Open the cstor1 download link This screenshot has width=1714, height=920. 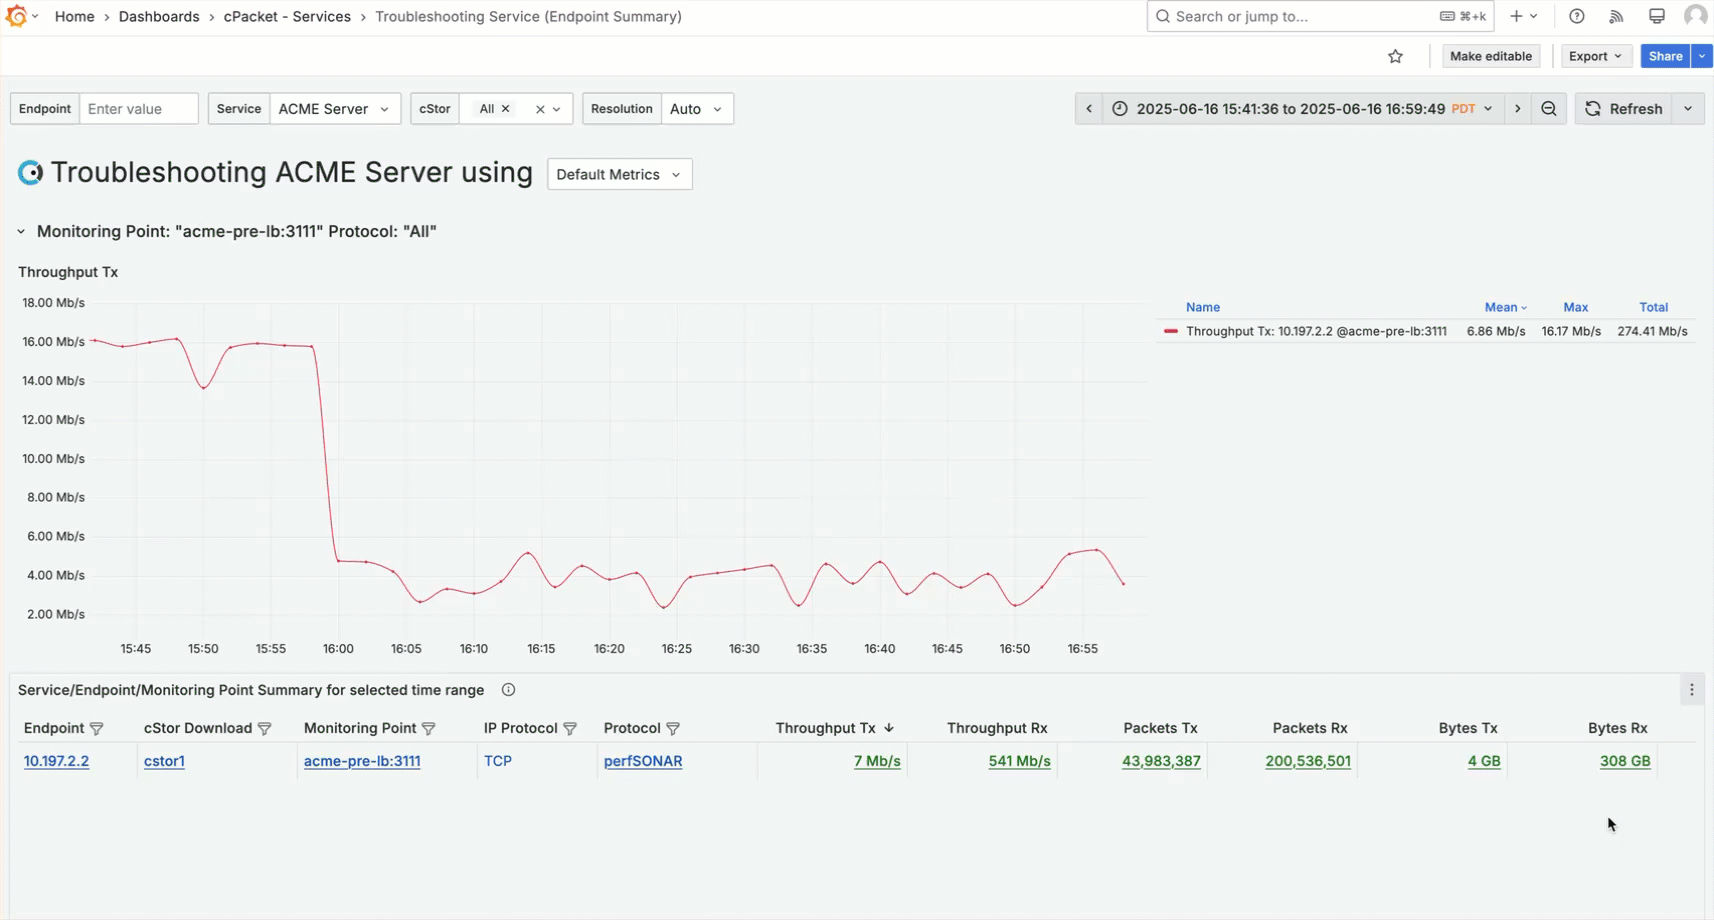click(164, 761)
